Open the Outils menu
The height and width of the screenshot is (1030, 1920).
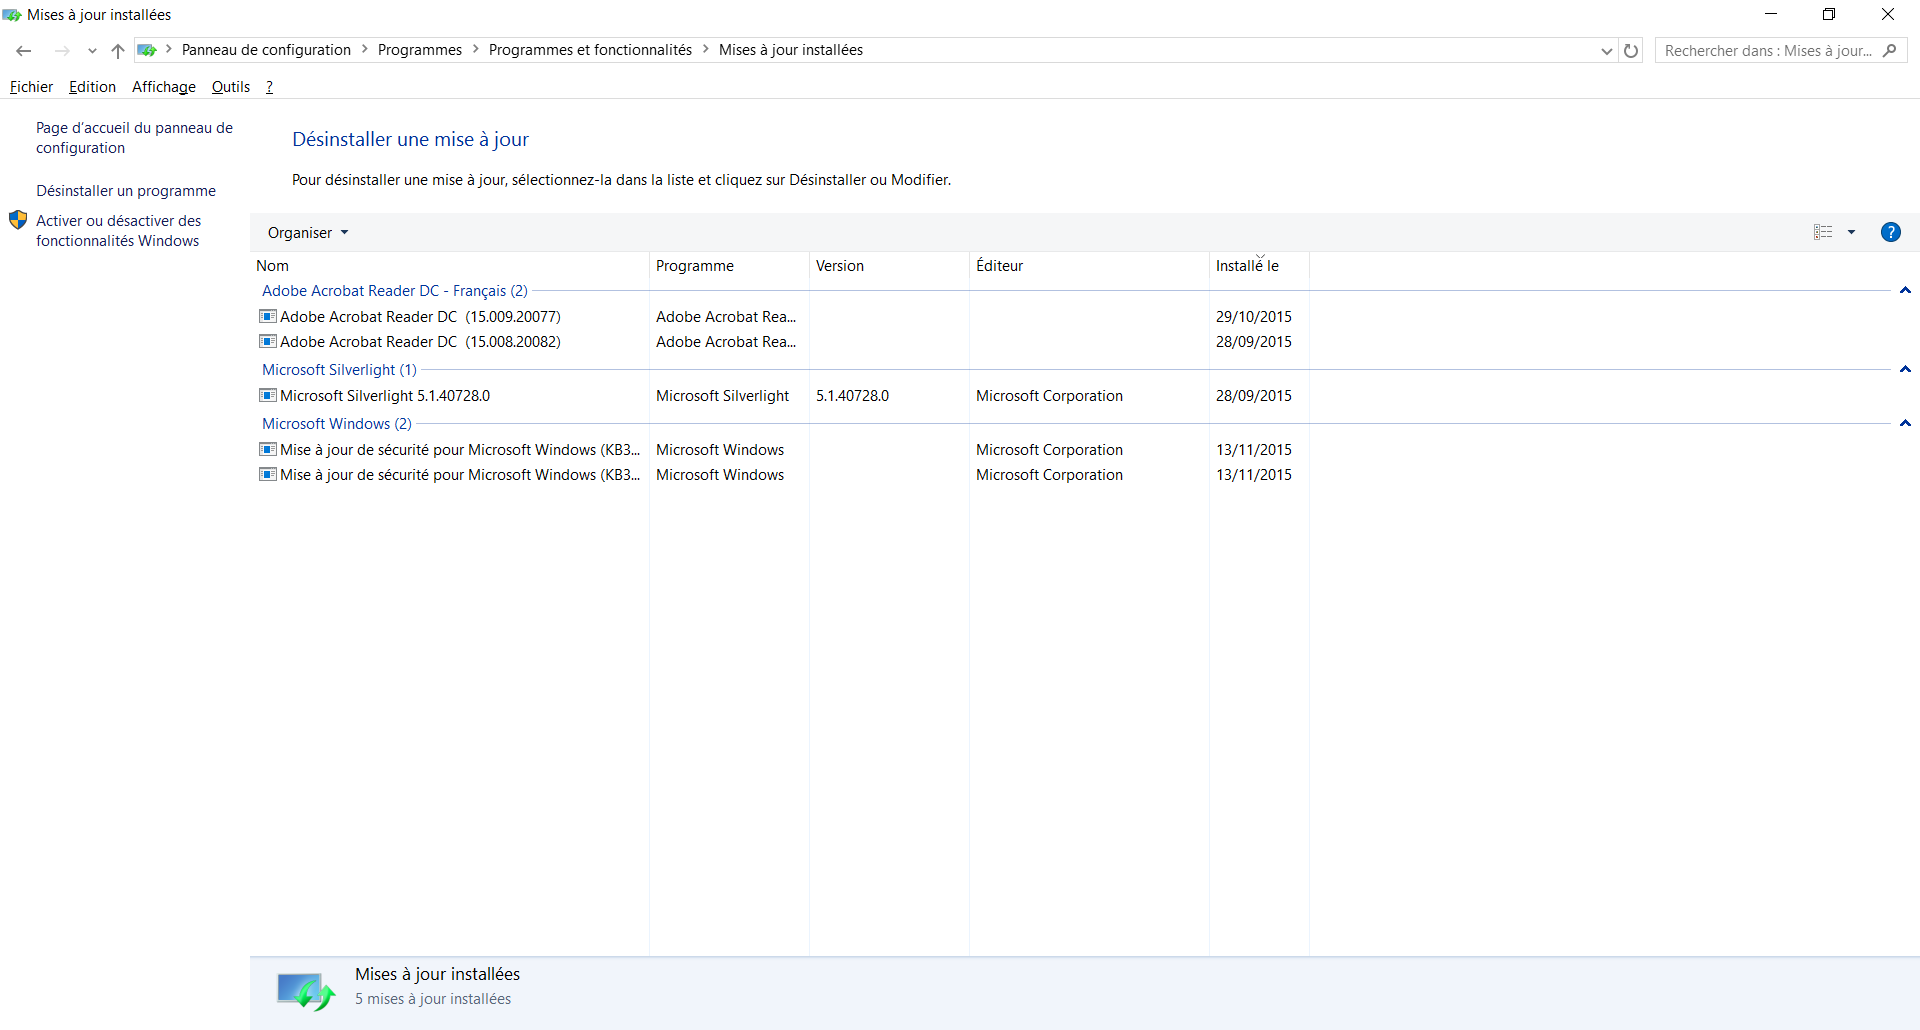tap(231, 87)
